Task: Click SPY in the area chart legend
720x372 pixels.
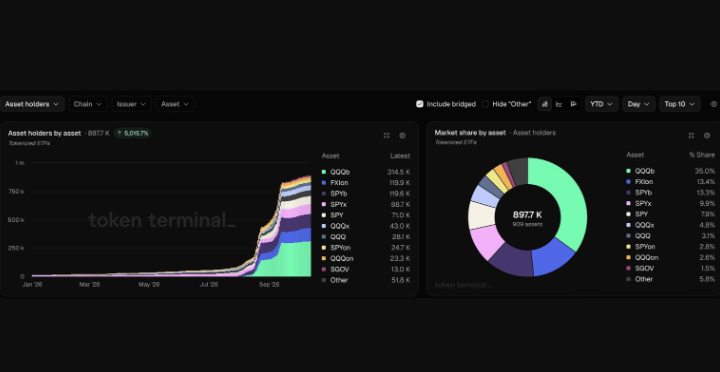Action: pos(337,215)
